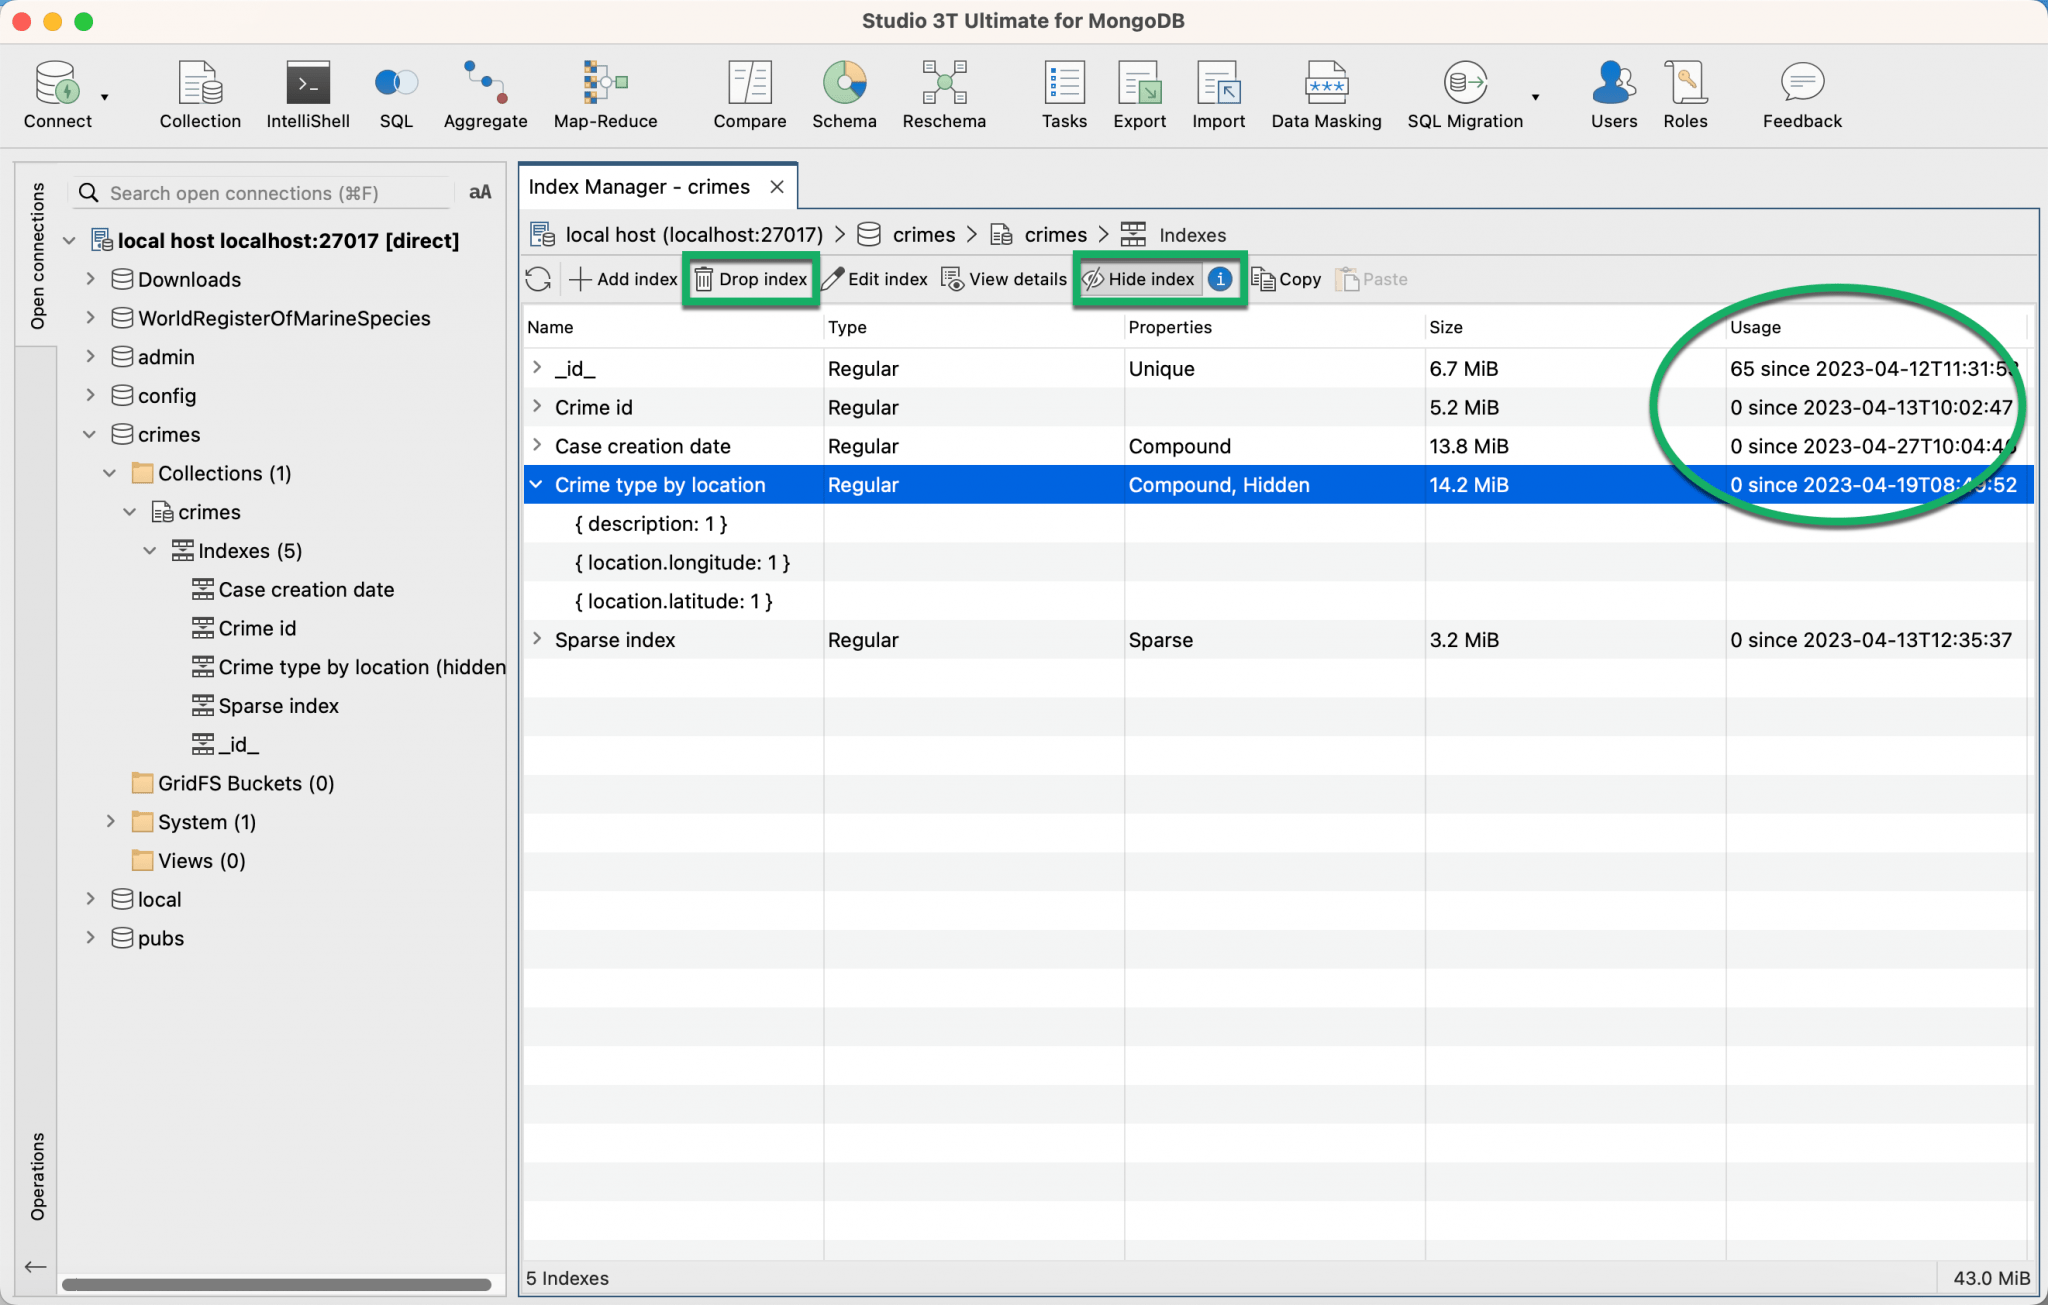
Task: Click Drop index button
Action: pos(750,279)
